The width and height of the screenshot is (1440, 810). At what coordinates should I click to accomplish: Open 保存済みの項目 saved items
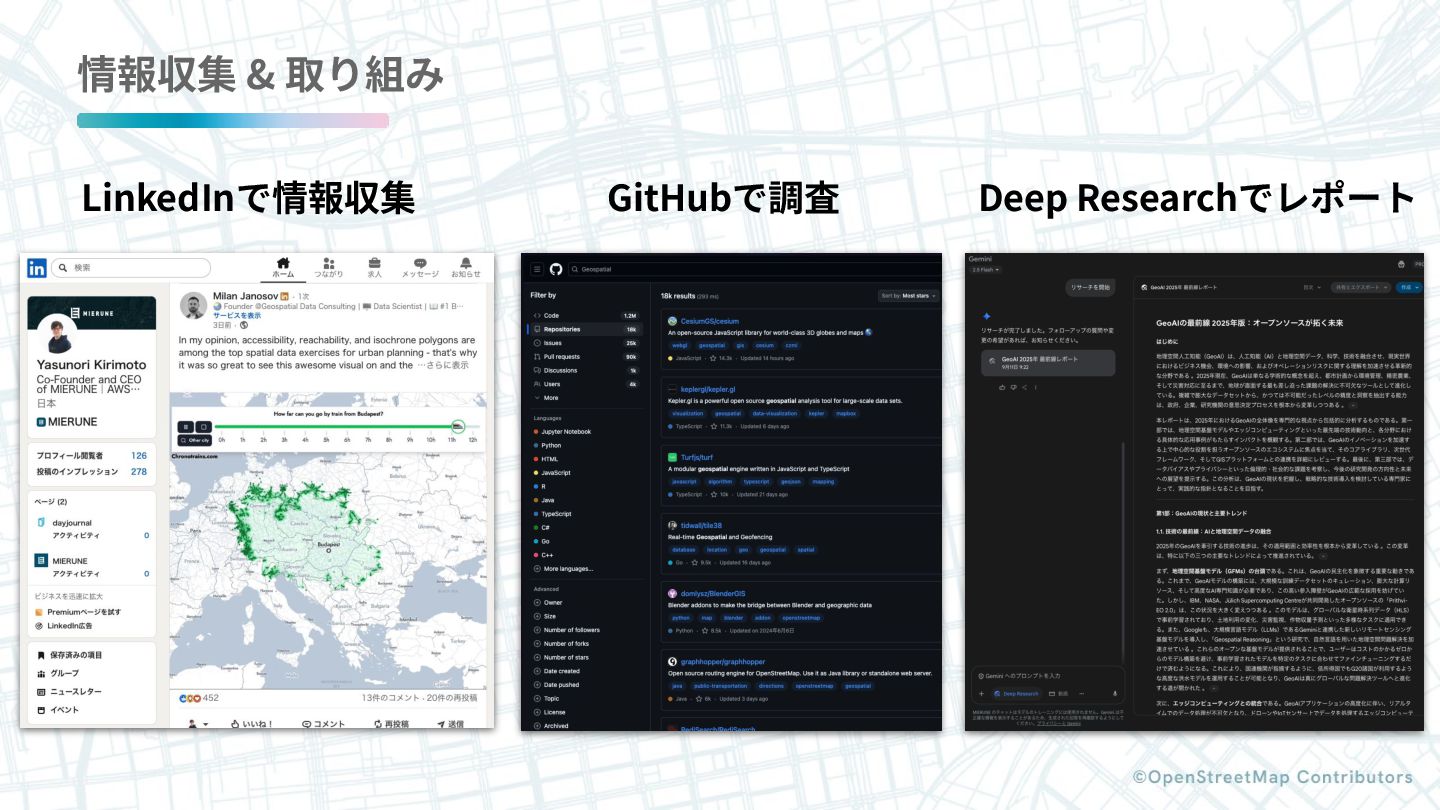point(69,655)
